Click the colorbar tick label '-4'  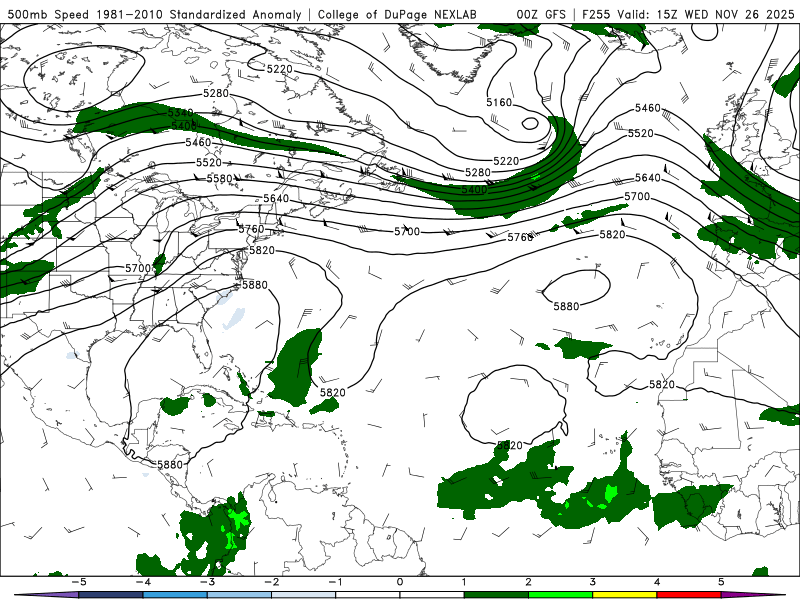coord(142,582)
